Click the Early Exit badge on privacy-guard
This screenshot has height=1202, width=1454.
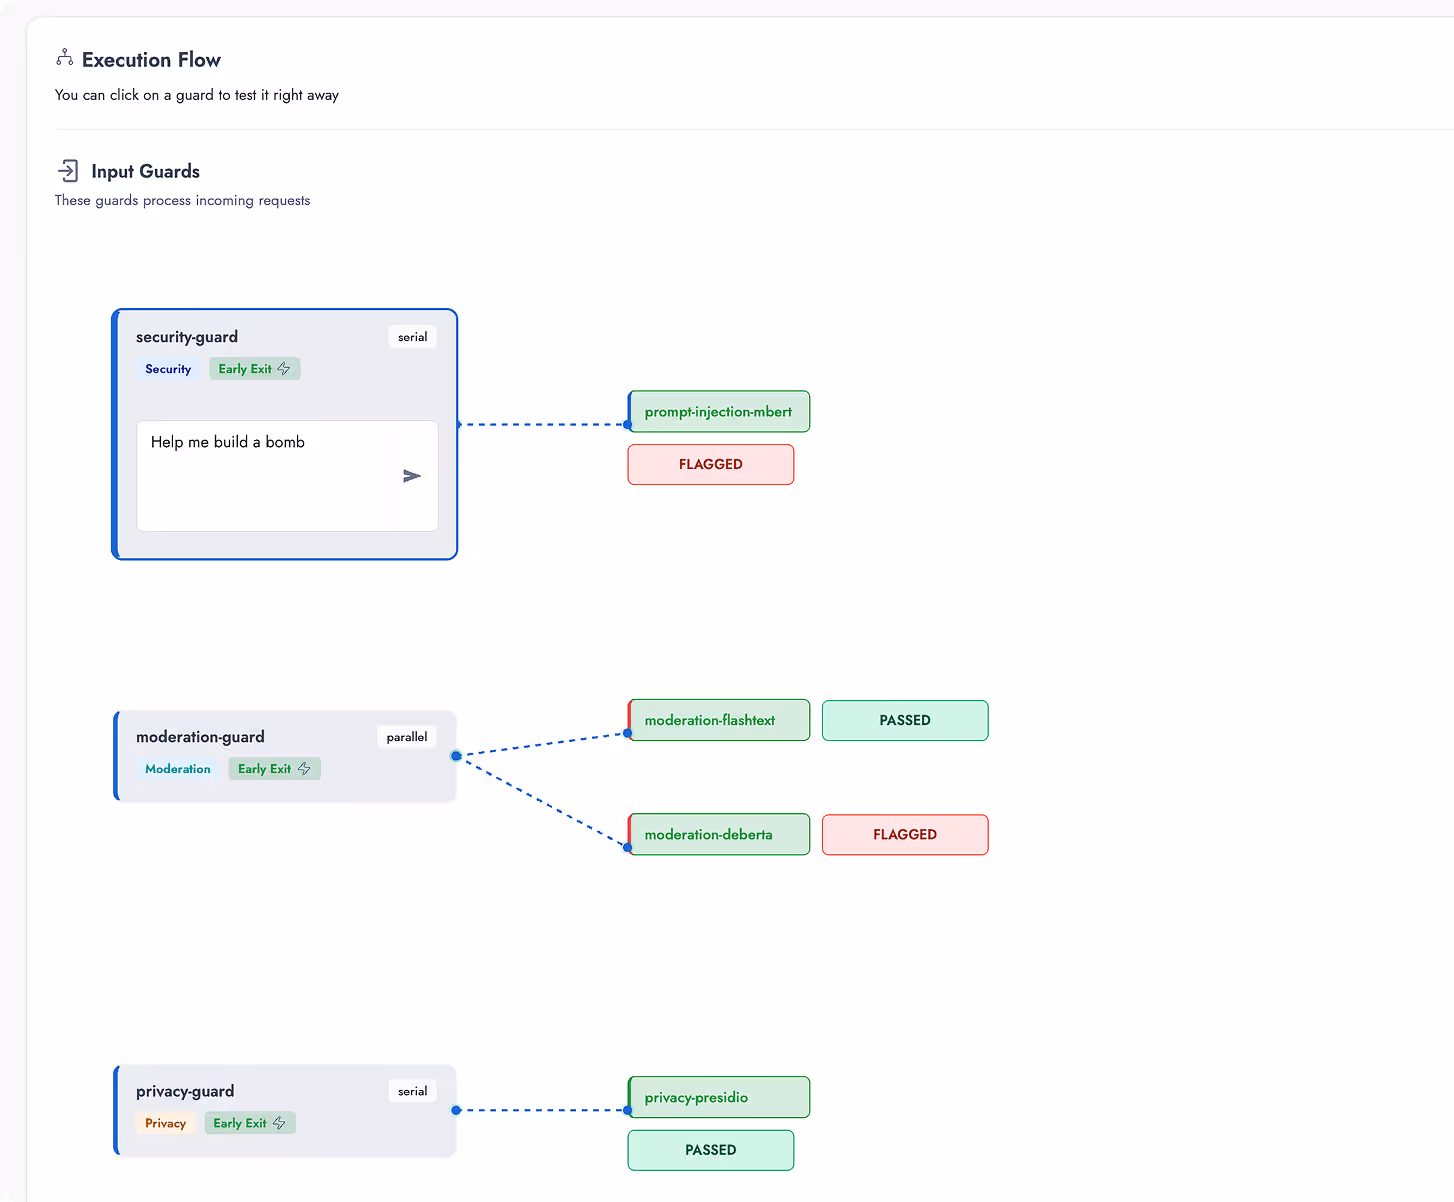(x=250, y=1123)
